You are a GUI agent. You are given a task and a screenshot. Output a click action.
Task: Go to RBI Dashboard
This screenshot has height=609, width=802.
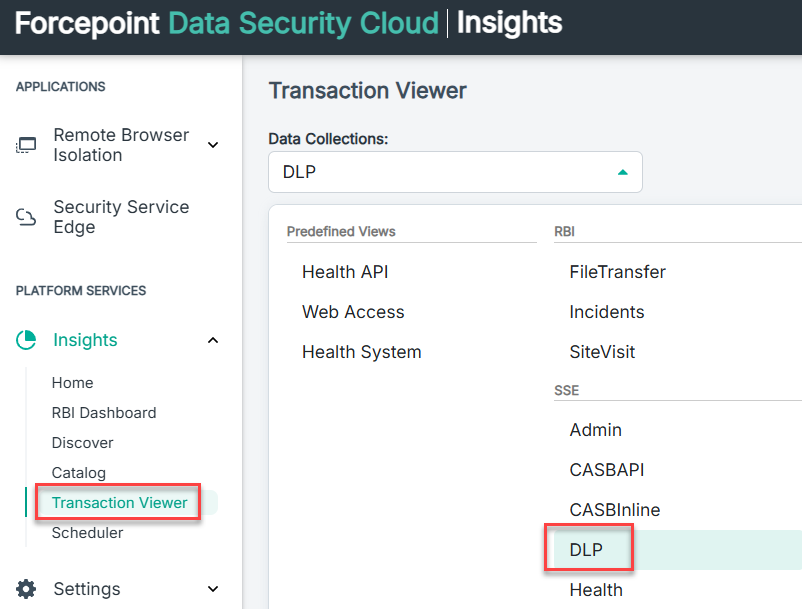pos(104,413)
